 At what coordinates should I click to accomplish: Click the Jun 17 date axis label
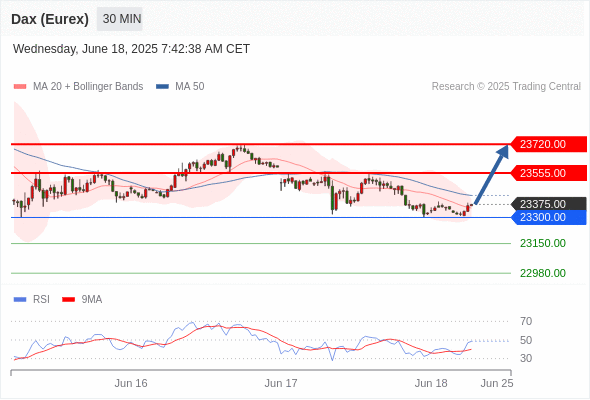tap(281, 383)
